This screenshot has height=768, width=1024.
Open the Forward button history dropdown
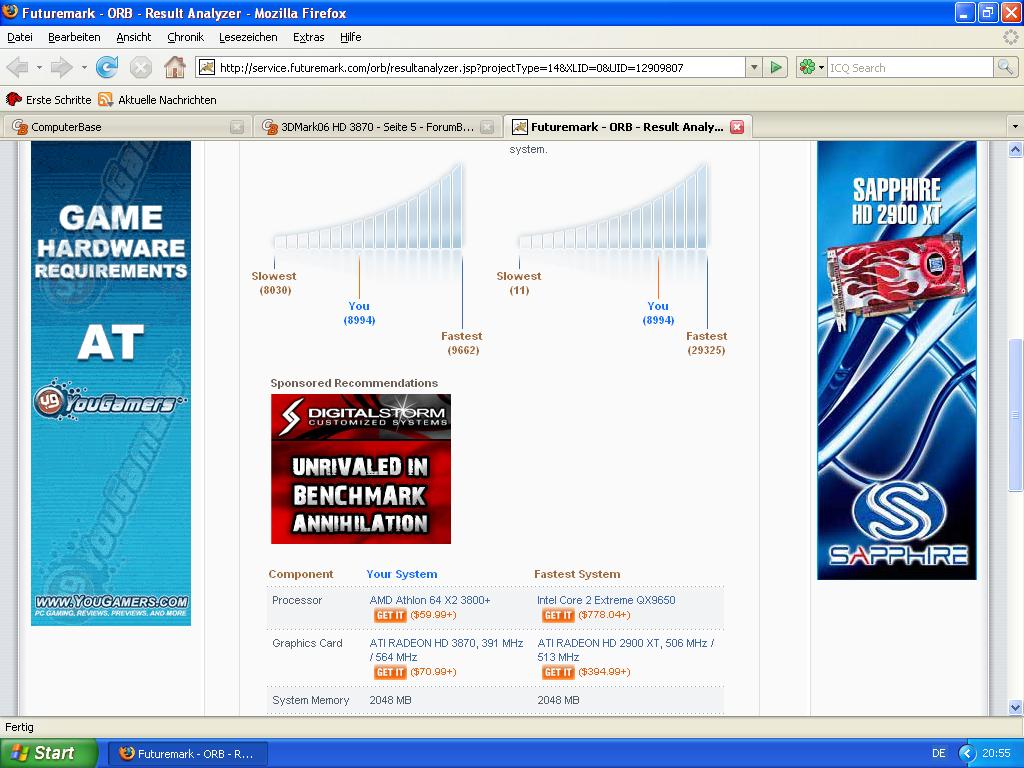84,67
